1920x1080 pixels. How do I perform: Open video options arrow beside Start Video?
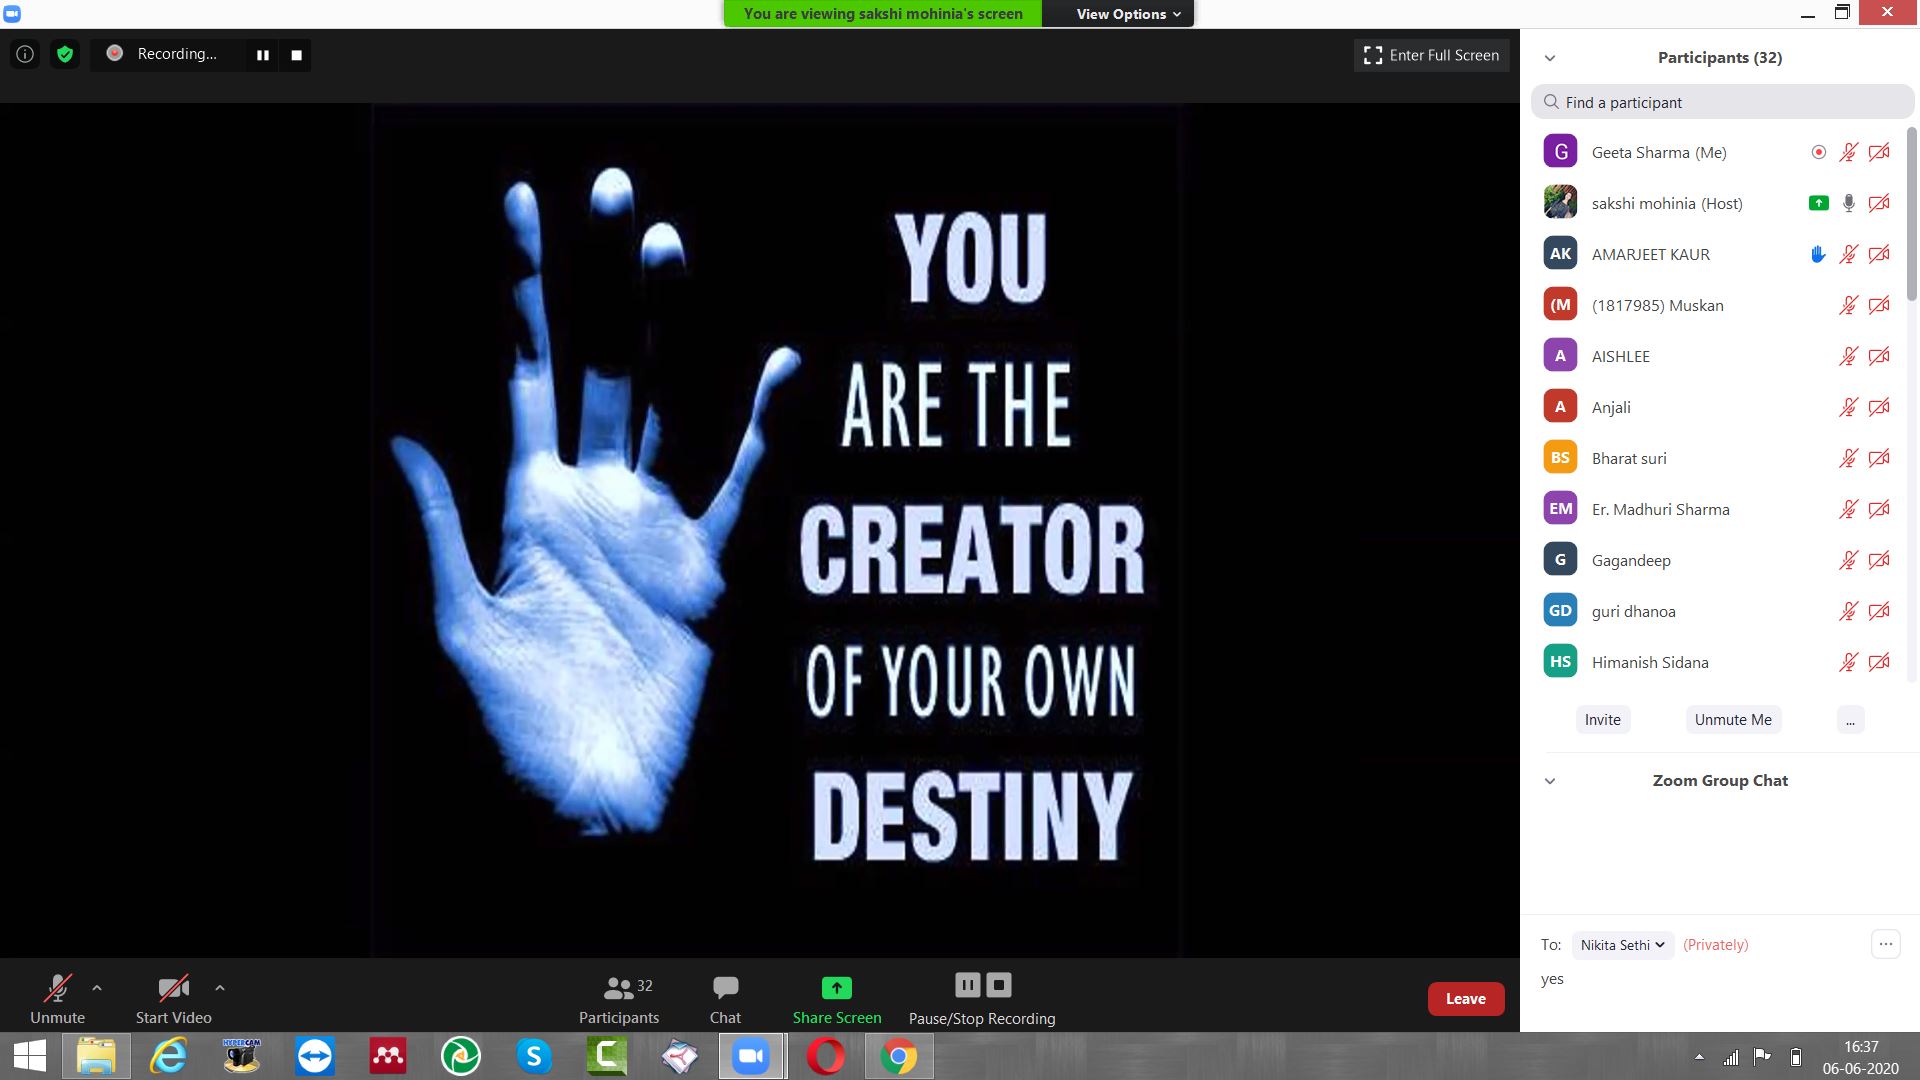tap(220, 988)
